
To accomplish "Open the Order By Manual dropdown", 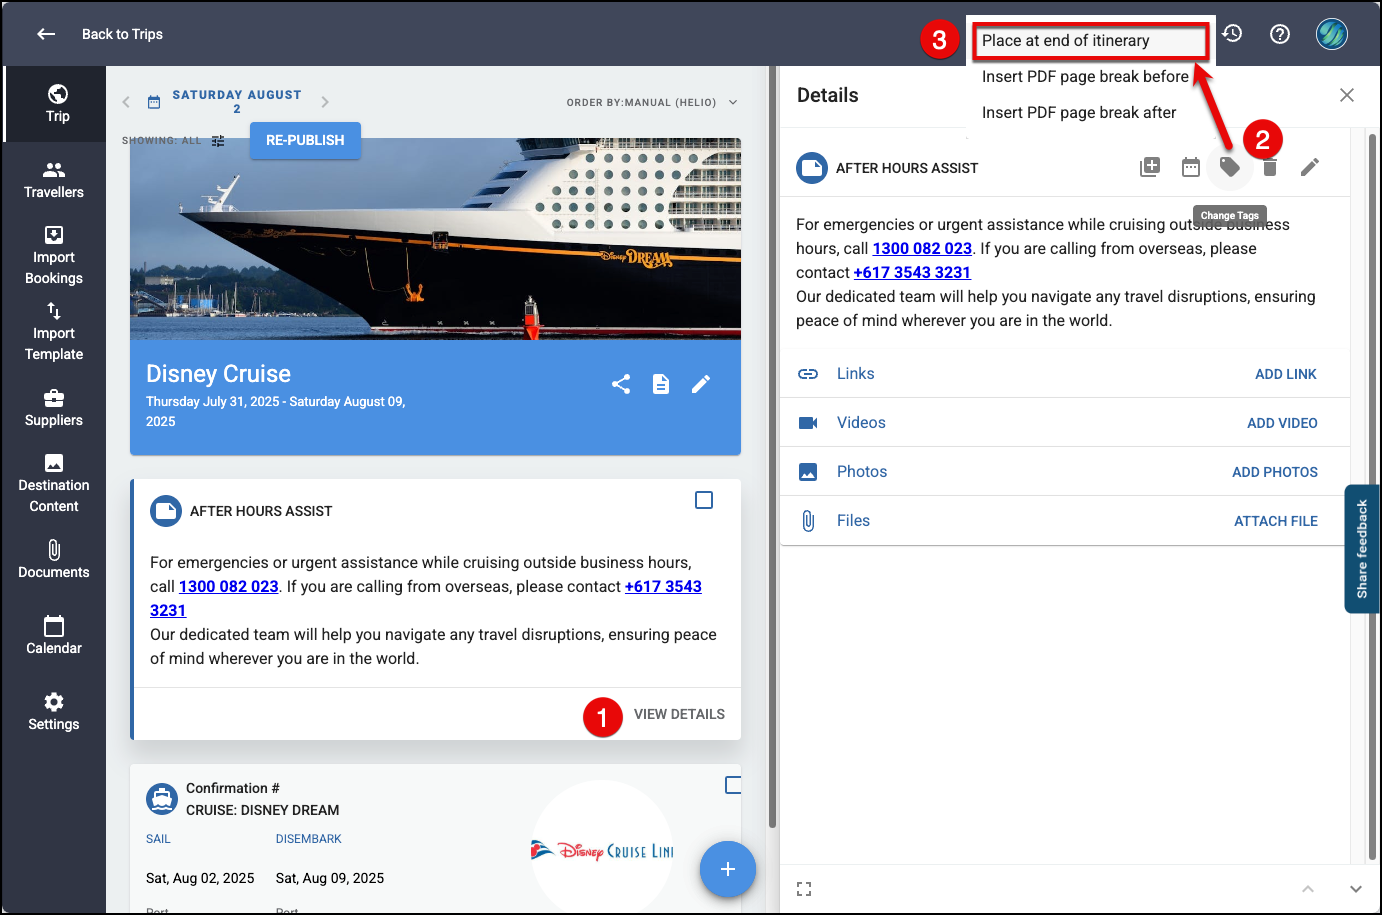I will (652, 102).
